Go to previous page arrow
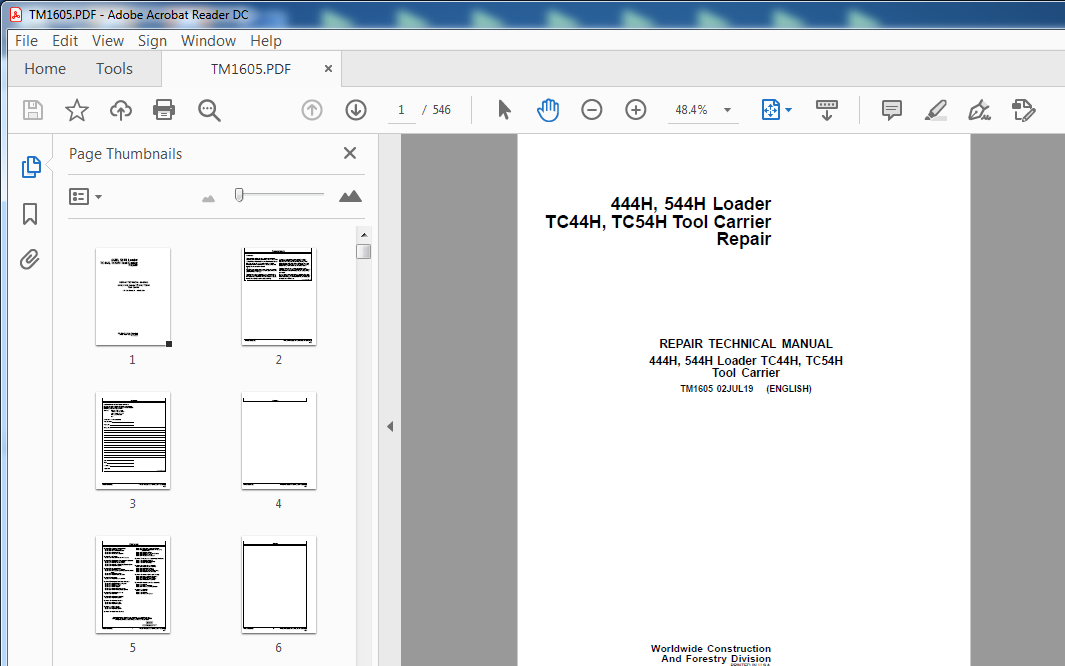 click(312, 110)
